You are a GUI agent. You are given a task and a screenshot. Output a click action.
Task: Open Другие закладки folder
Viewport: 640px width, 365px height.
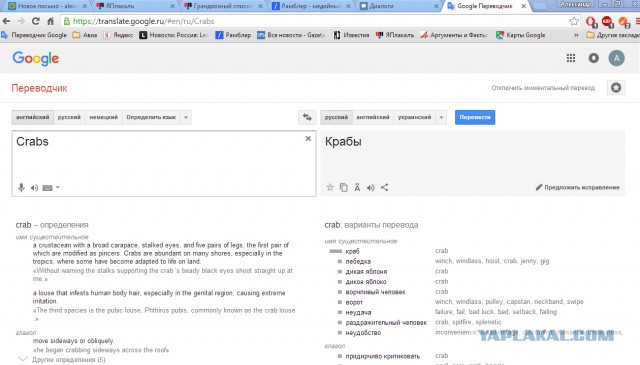tap(613, 35)
